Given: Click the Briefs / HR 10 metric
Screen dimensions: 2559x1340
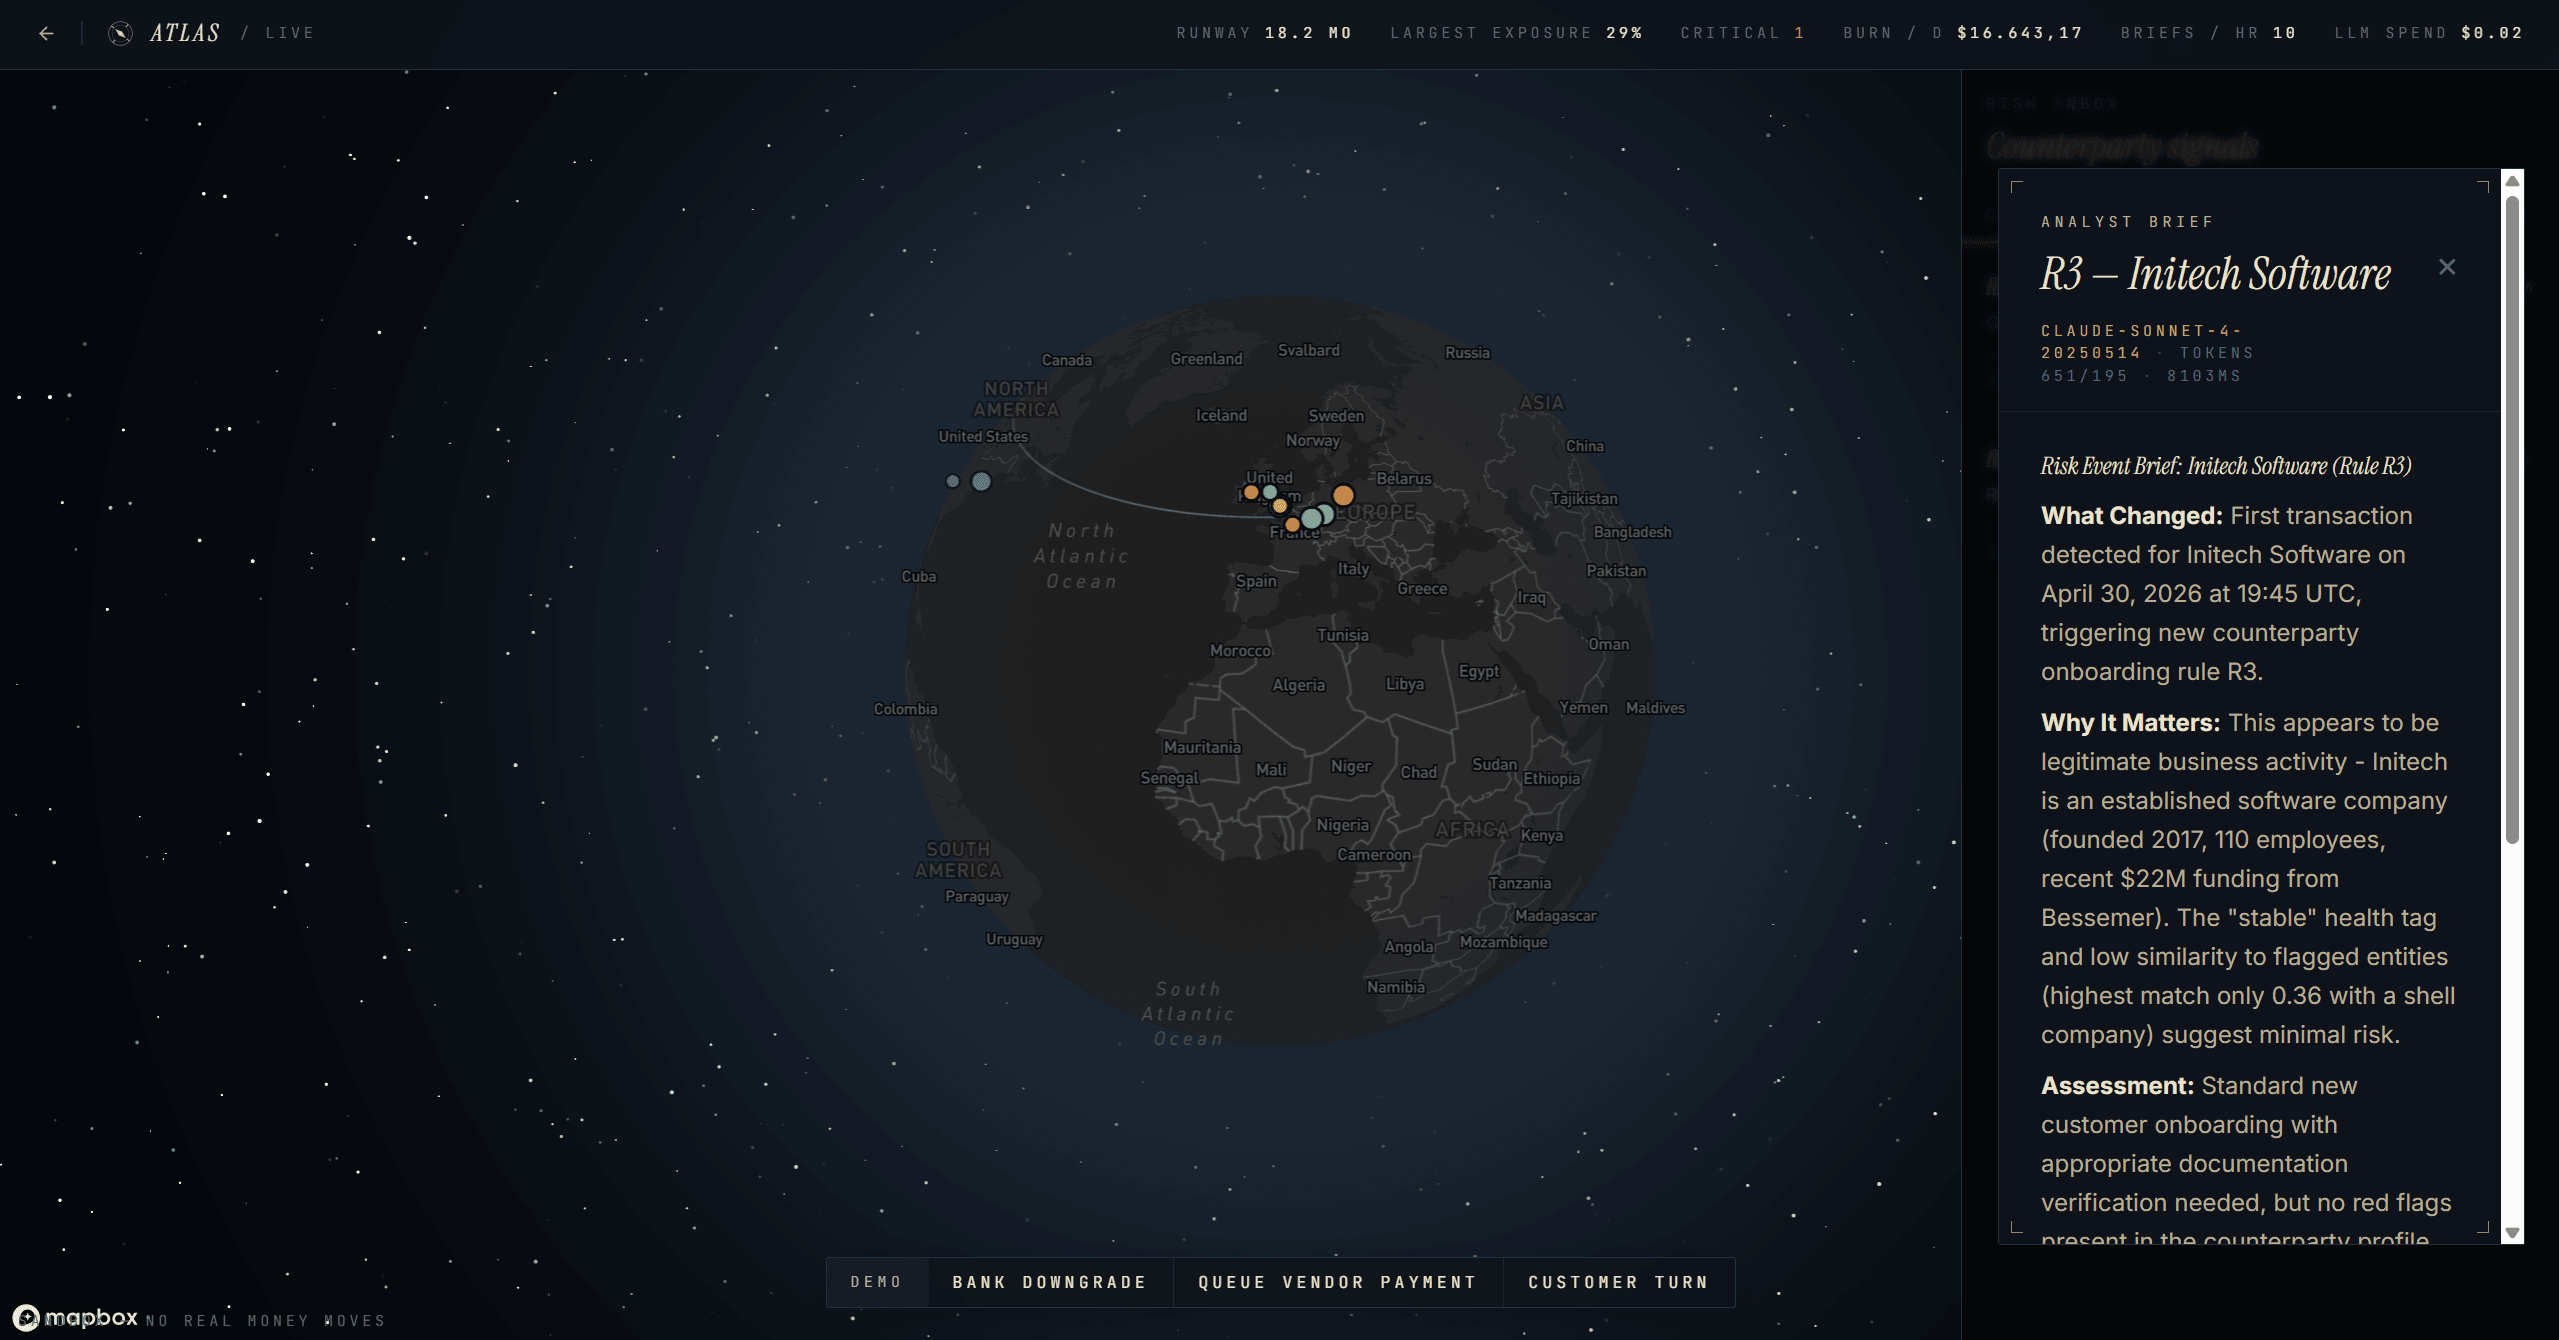Looking at the screenshot, I should [2208, 33].
